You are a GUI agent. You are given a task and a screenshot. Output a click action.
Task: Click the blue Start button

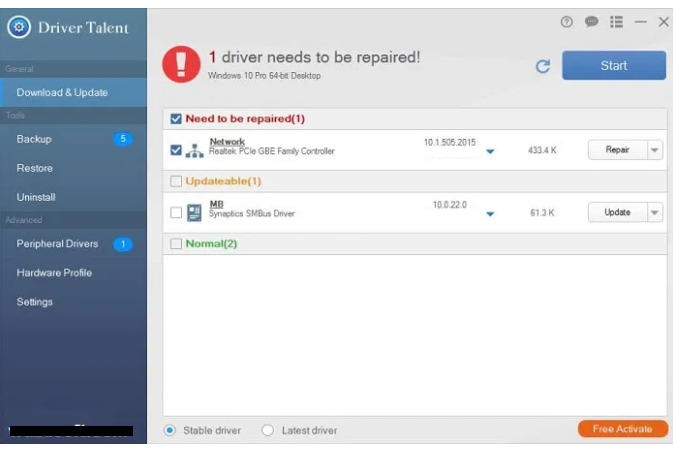click(614, 66)
